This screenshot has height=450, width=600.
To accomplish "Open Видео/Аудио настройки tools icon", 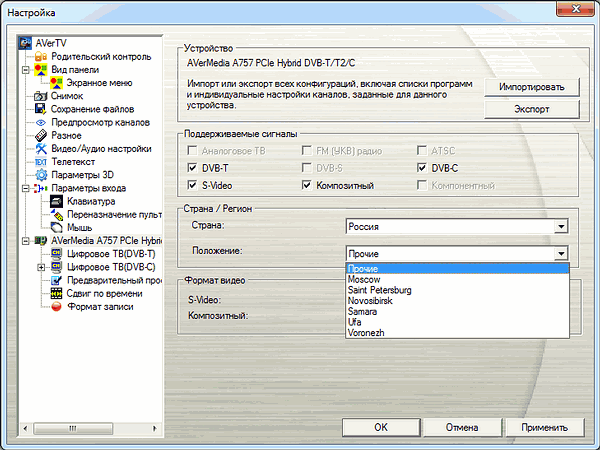I will (41, 148).
